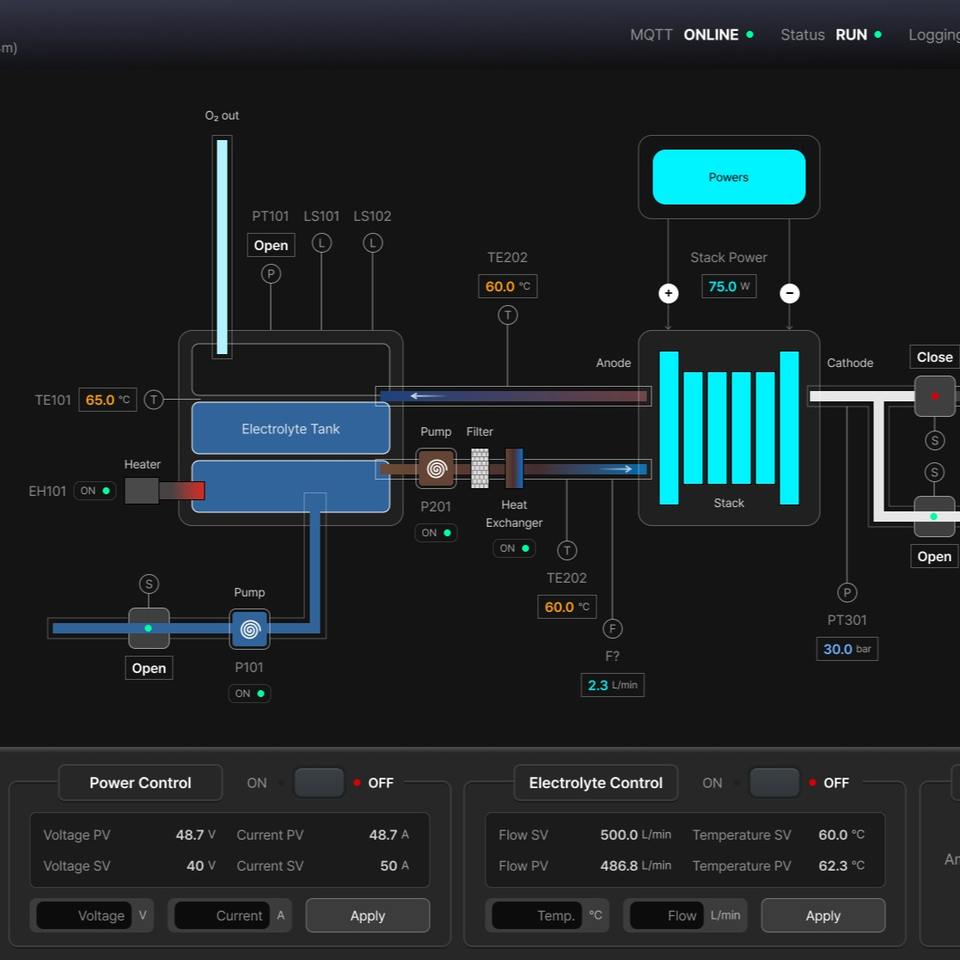
Task: Toggle the EH101 heater ON indicator
Action: click(95, 491)
